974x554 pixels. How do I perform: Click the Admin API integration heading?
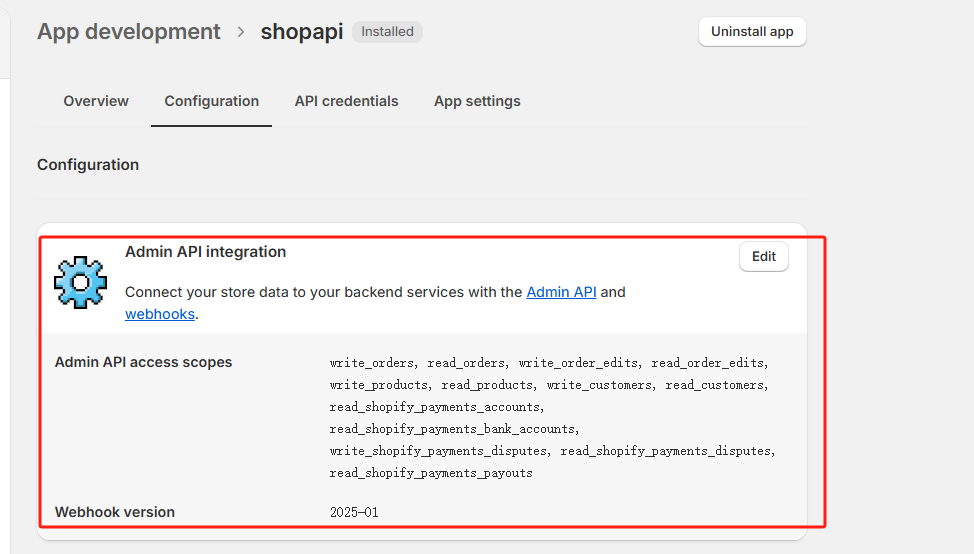[x=205, y=252]
